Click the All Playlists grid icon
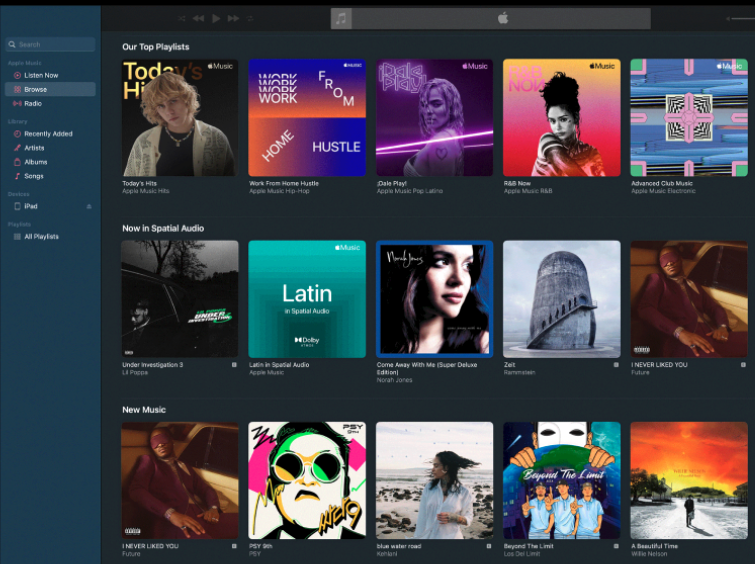 (x=17, y=236)
